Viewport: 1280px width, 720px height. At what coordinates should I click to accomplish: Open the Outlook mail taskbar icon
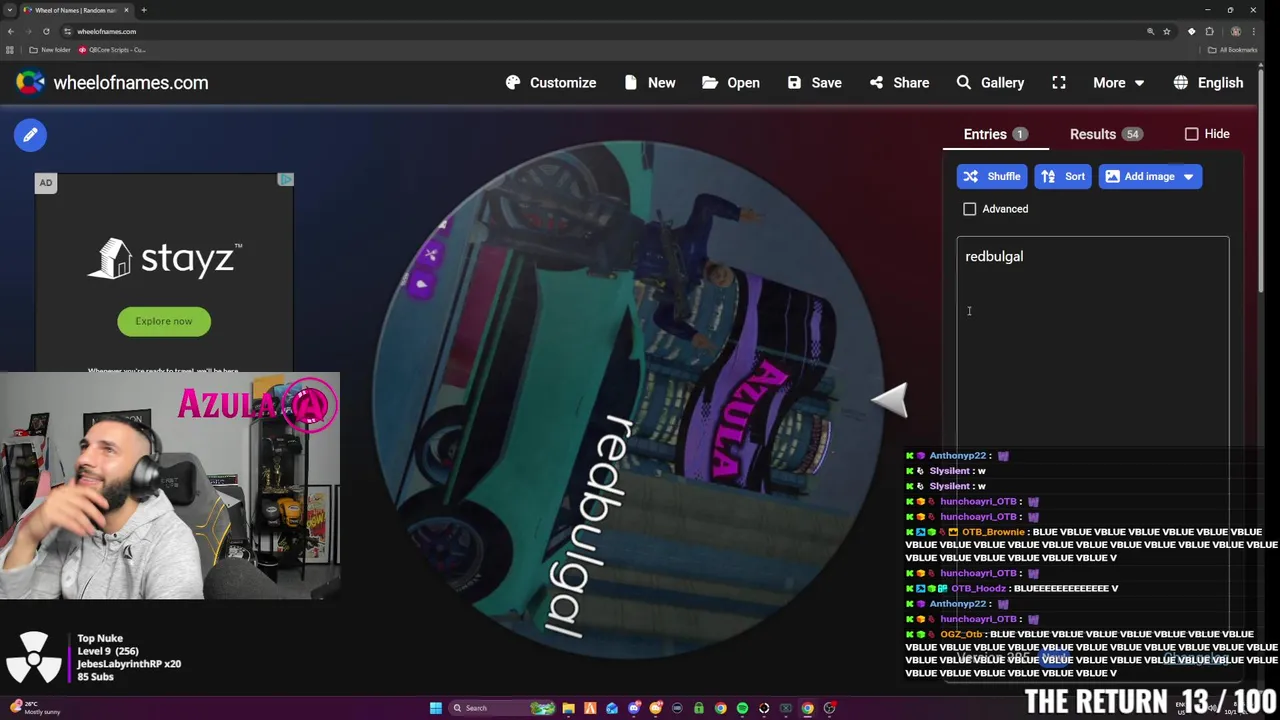click(x=612, y=708)
